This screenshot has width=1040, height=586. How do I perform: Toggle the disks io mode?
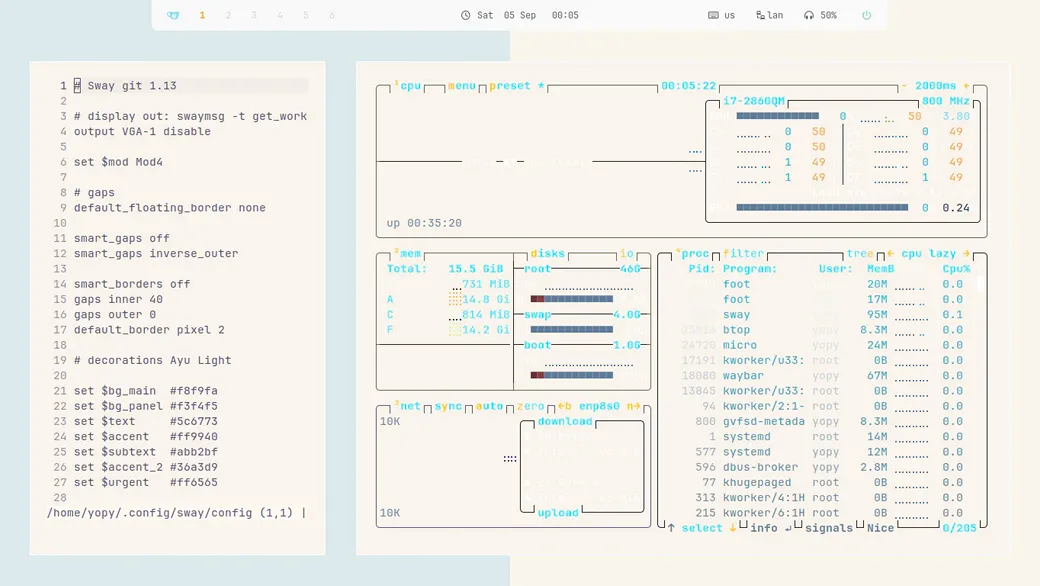tap(627, 253)
